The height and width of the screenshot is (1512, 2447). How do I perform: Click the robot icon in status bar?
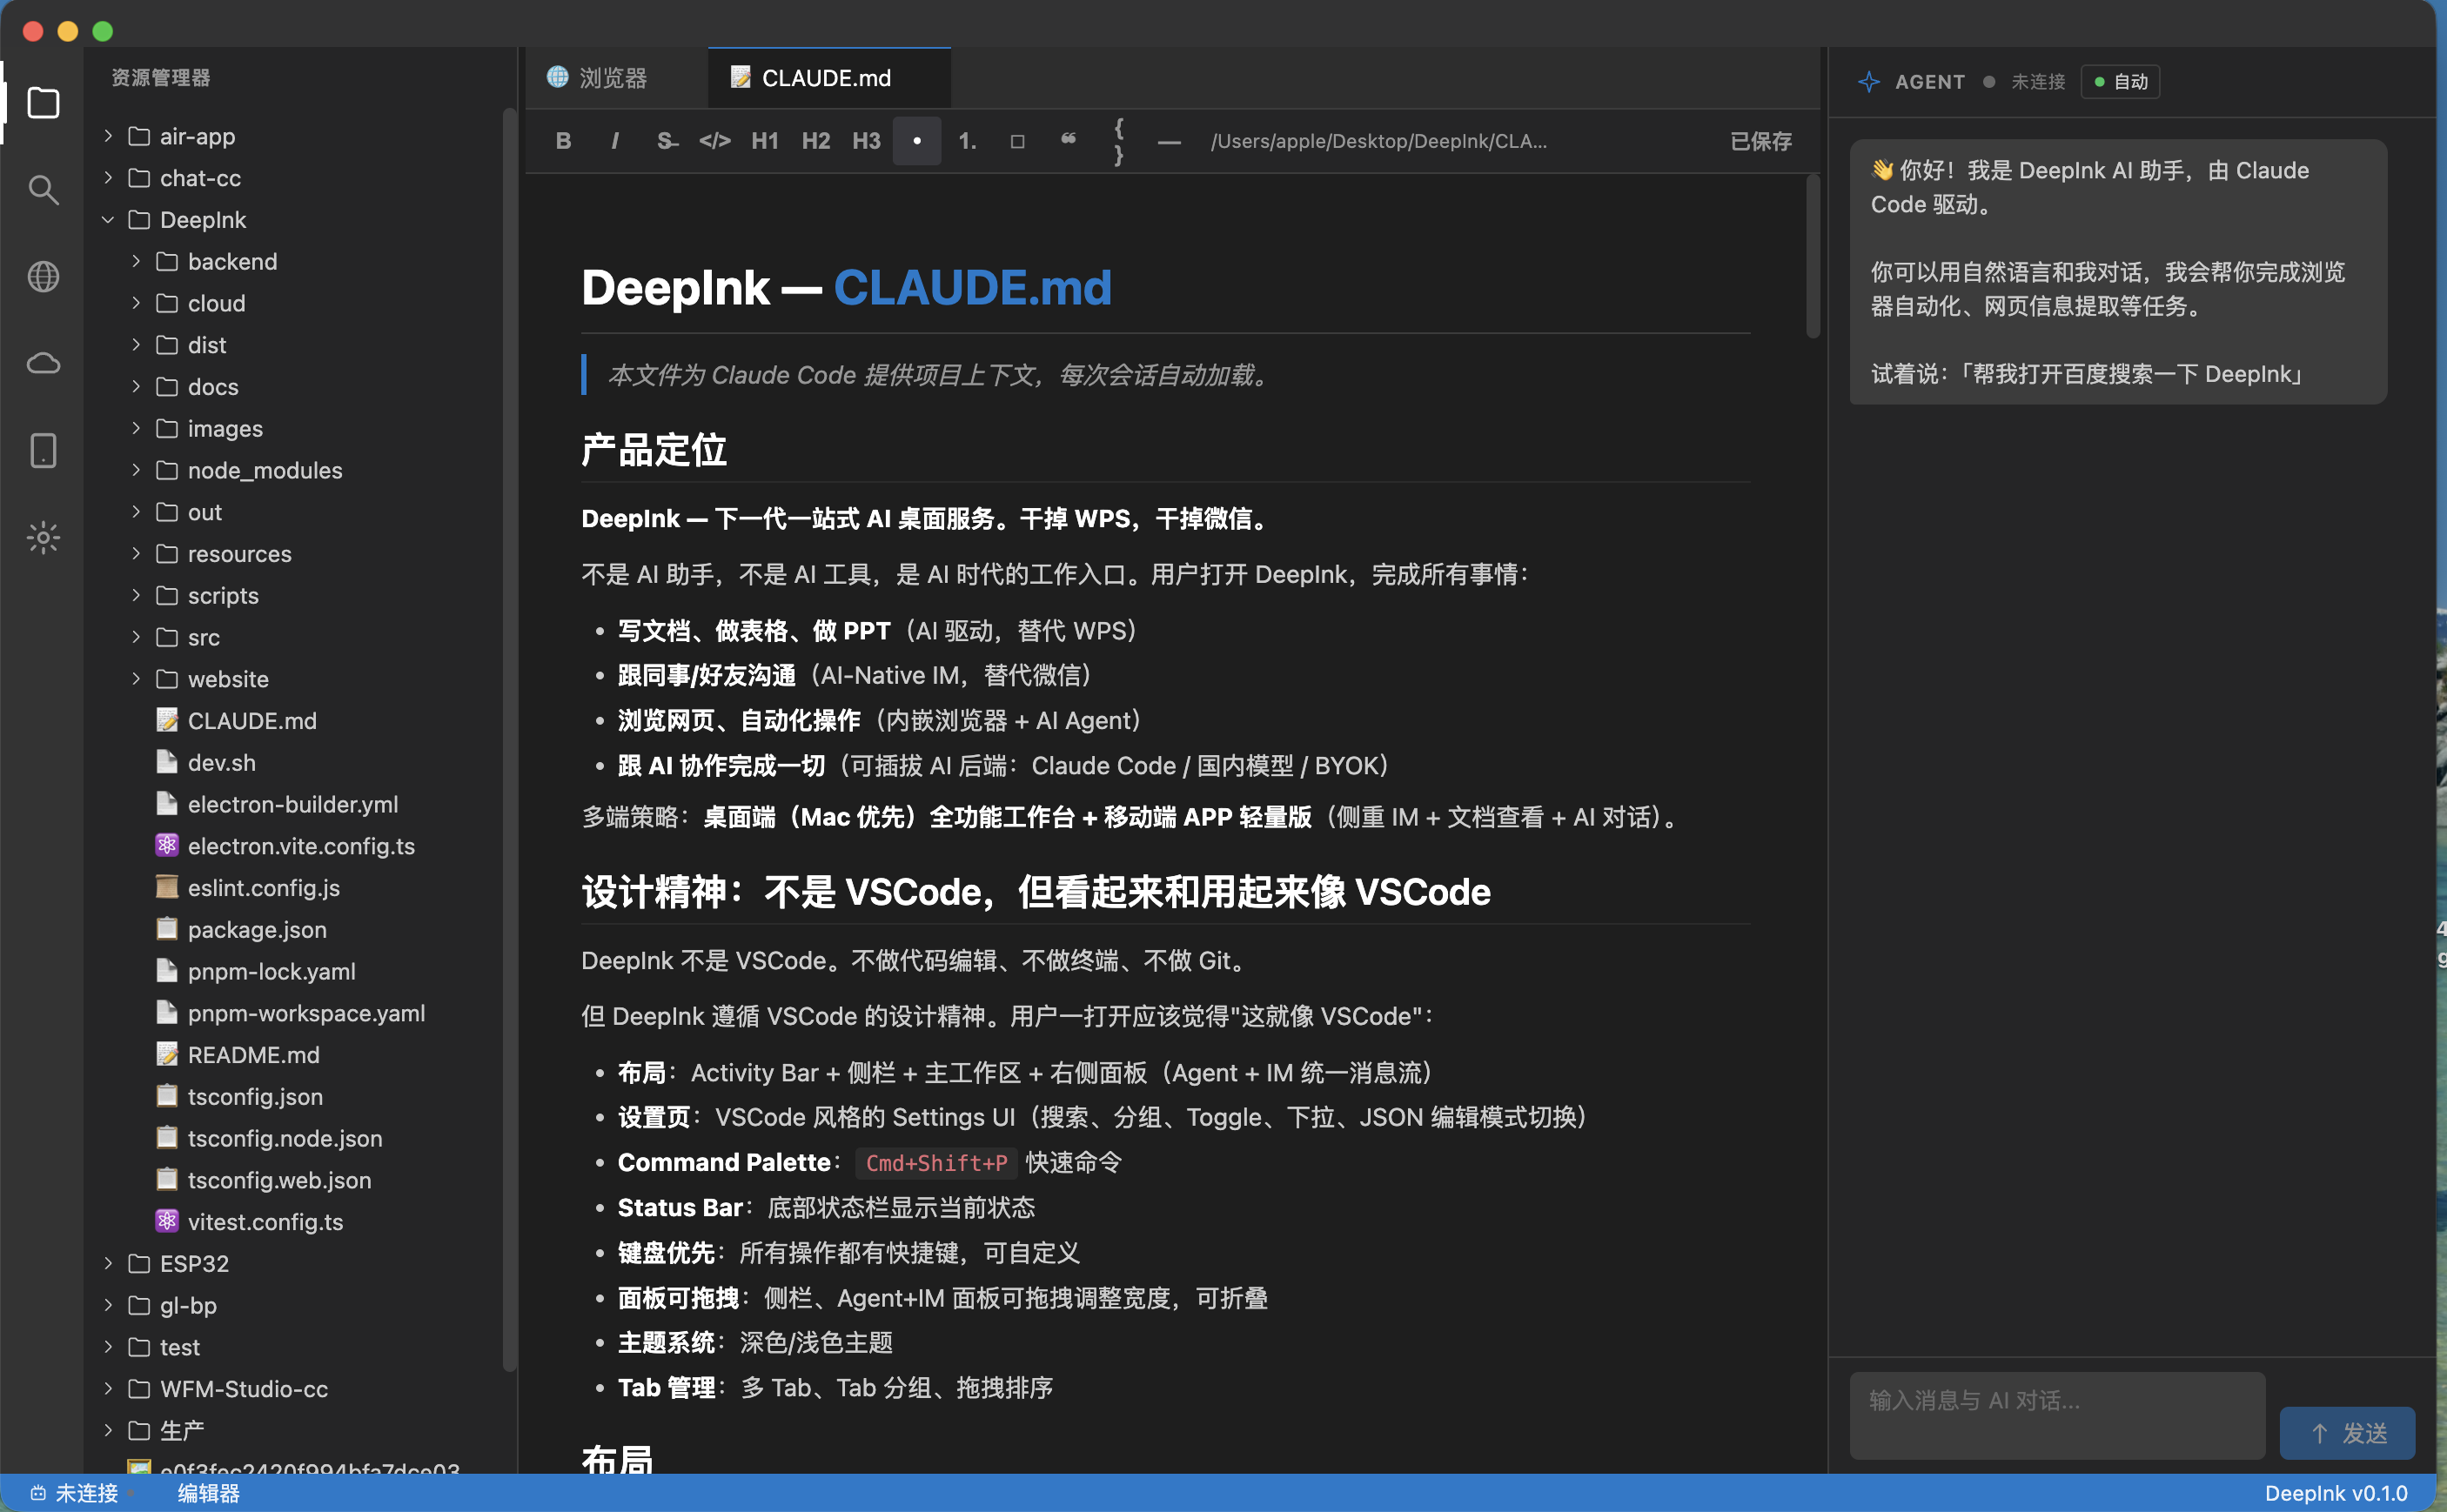pos(38,1493)
